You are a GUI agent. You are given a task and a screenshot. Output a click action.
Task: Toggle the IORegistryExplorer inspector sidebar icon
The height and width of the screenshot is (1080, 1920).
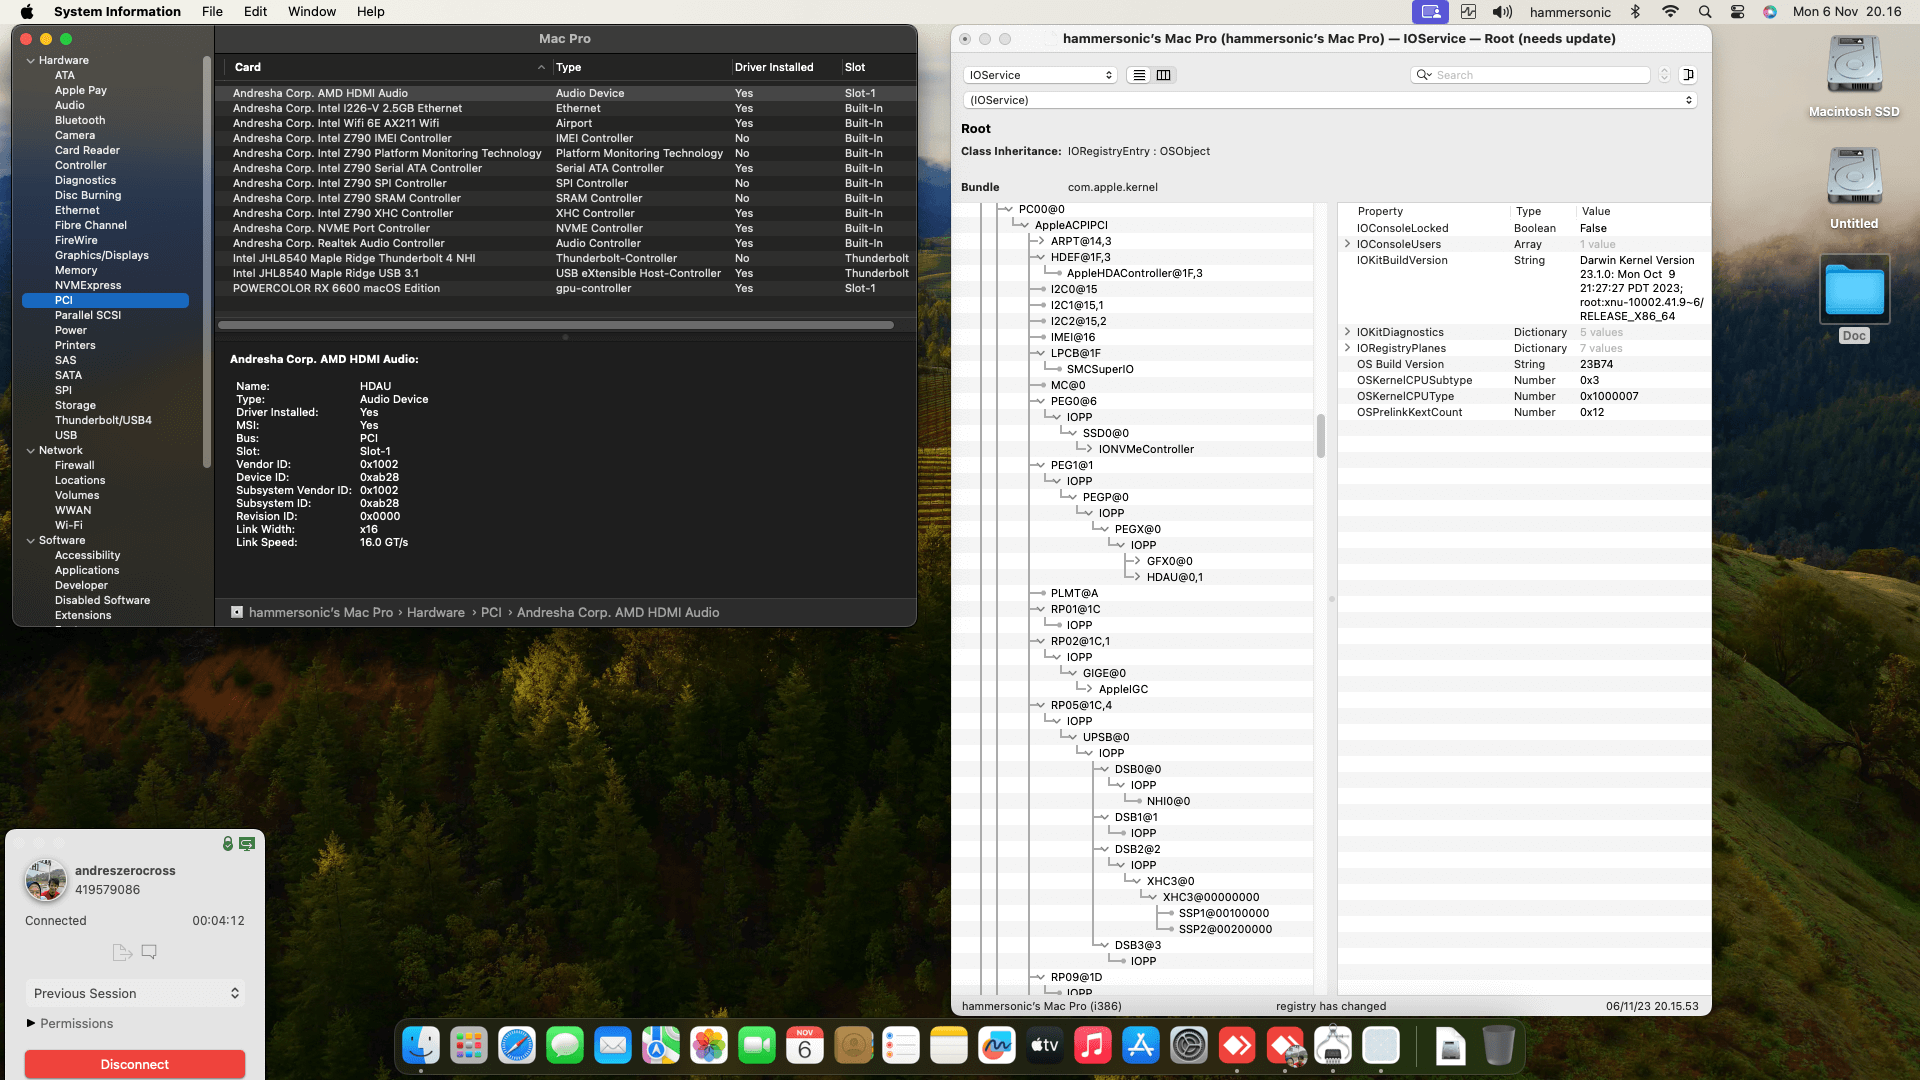coord(1688,75)
